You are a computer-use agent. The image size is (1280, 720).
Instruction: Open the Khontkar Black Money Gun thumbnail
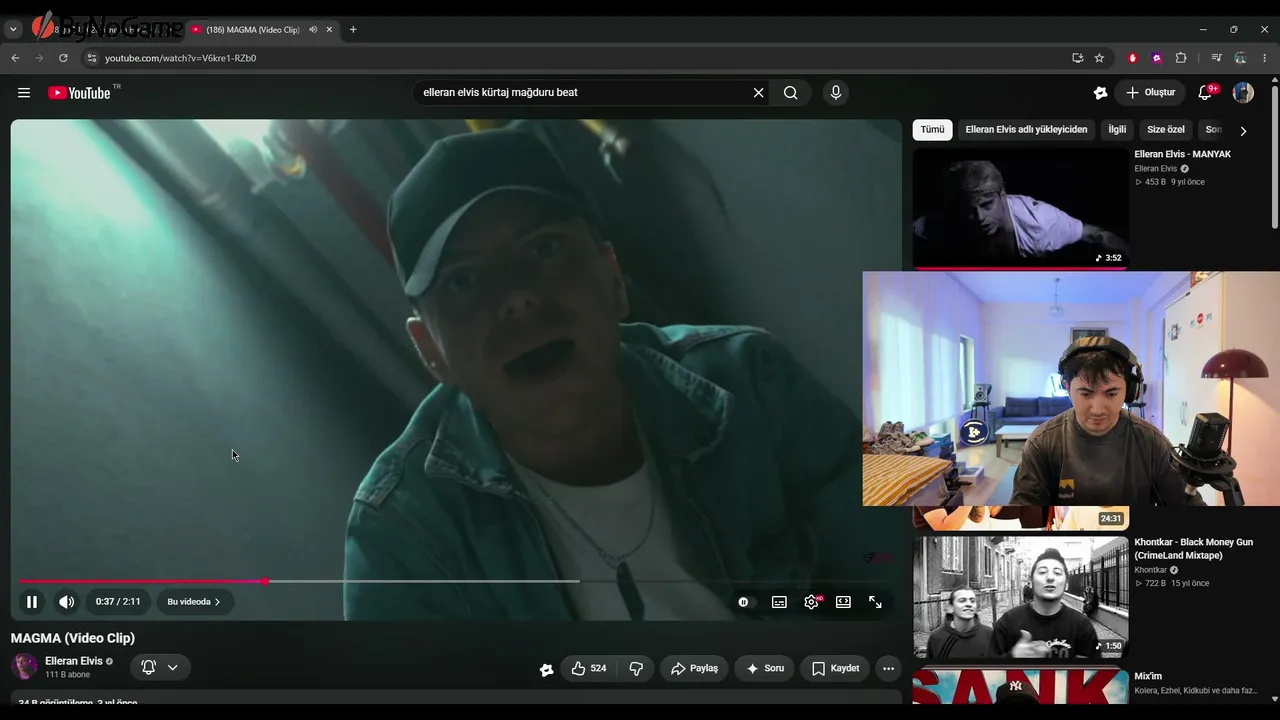click(1020, 596)
